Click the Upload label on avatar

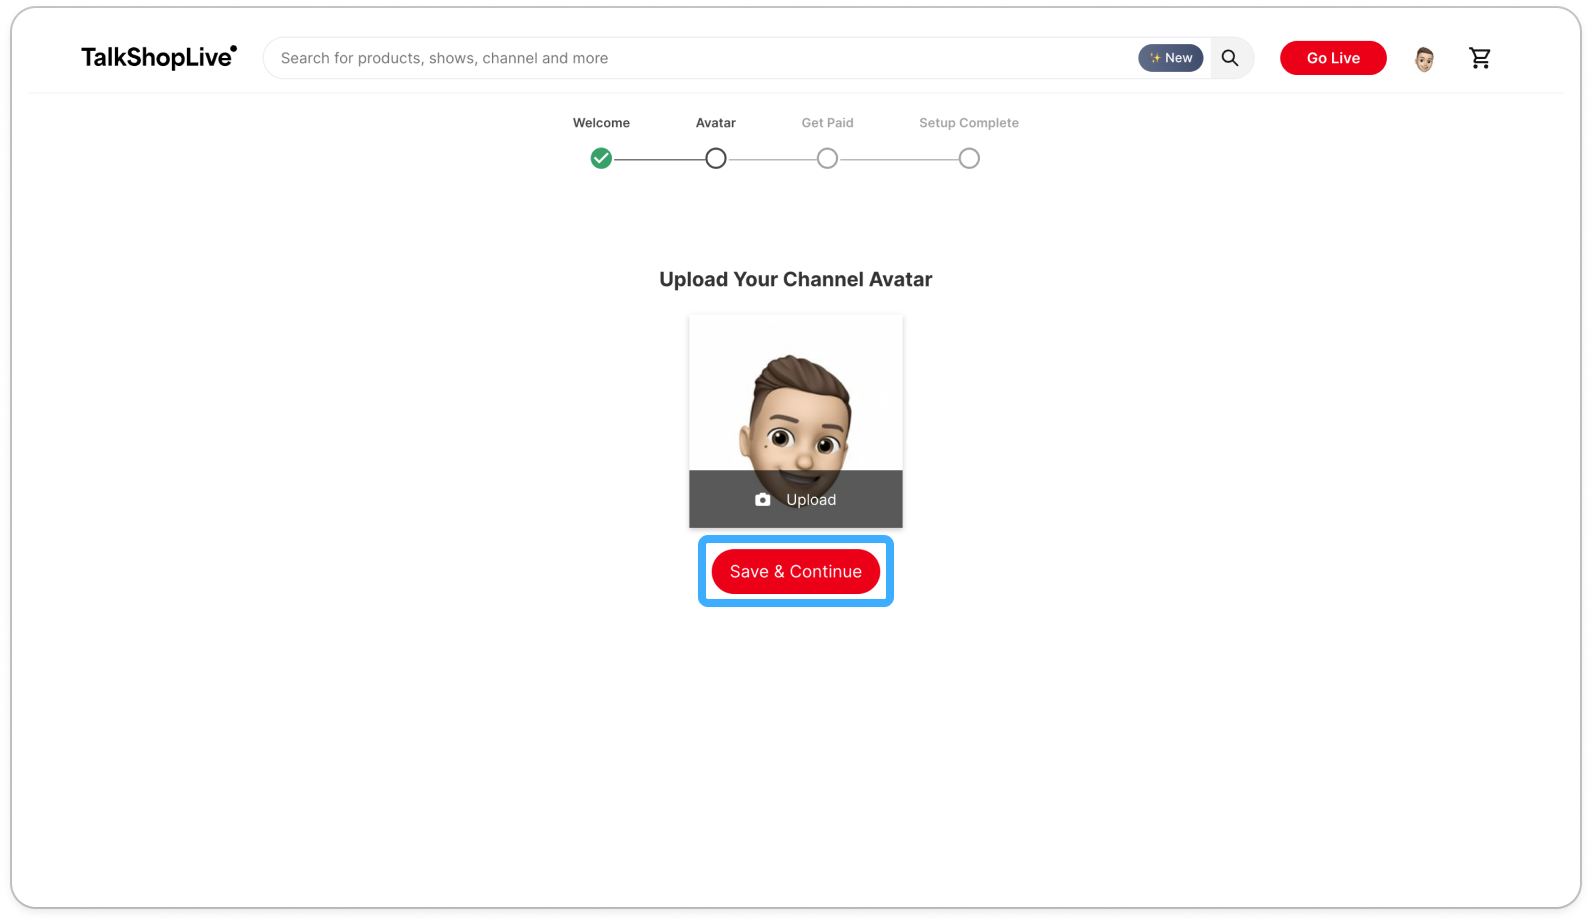[x=811, y=500]
